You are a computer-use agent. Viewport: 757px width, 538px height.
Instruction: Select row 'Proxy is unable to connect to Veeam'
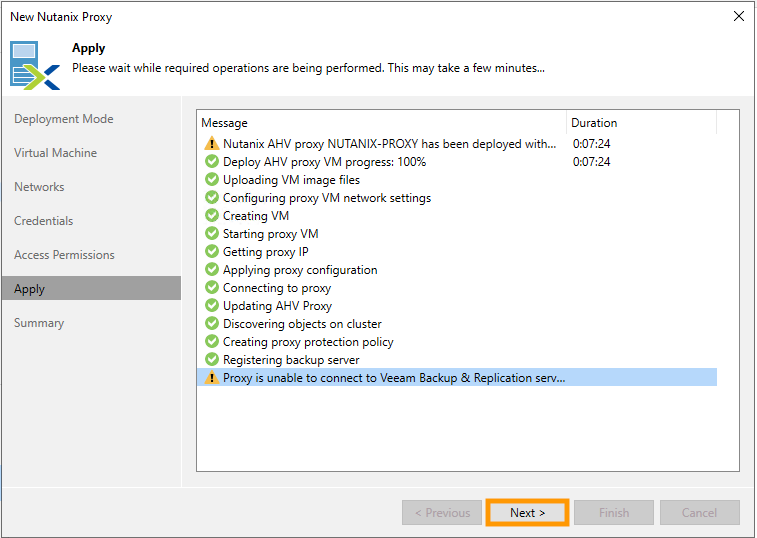coord(457,378)
